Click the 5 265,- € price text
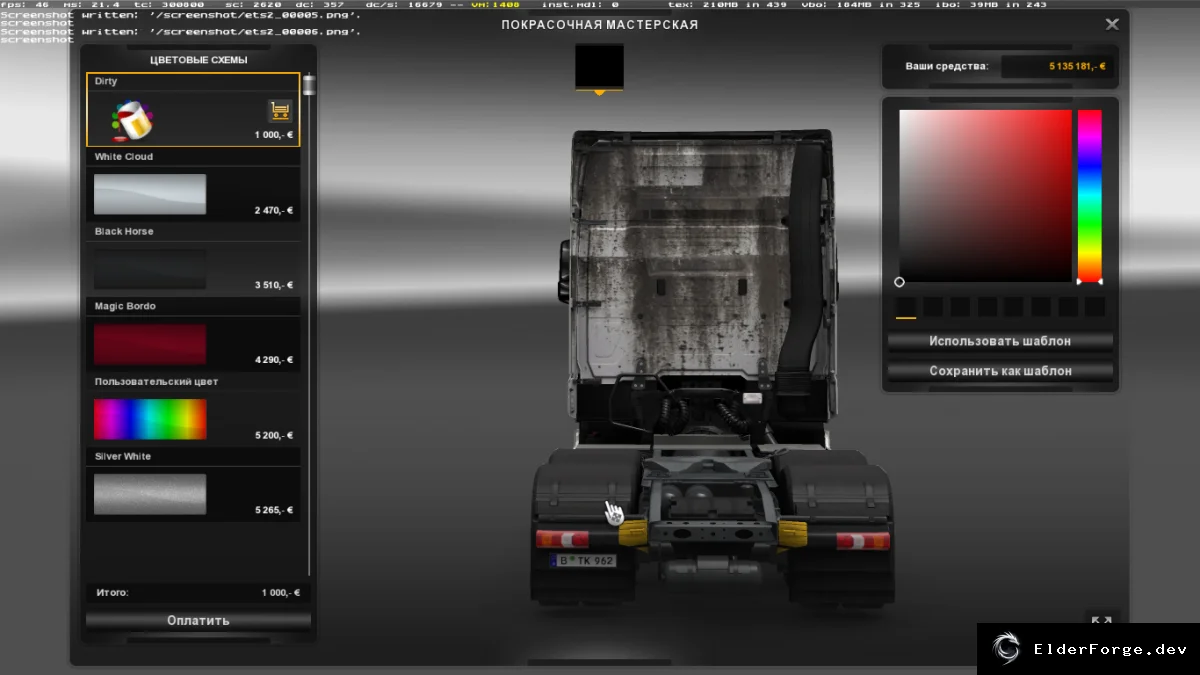The image size is (1200, 675). click(274, 510)
